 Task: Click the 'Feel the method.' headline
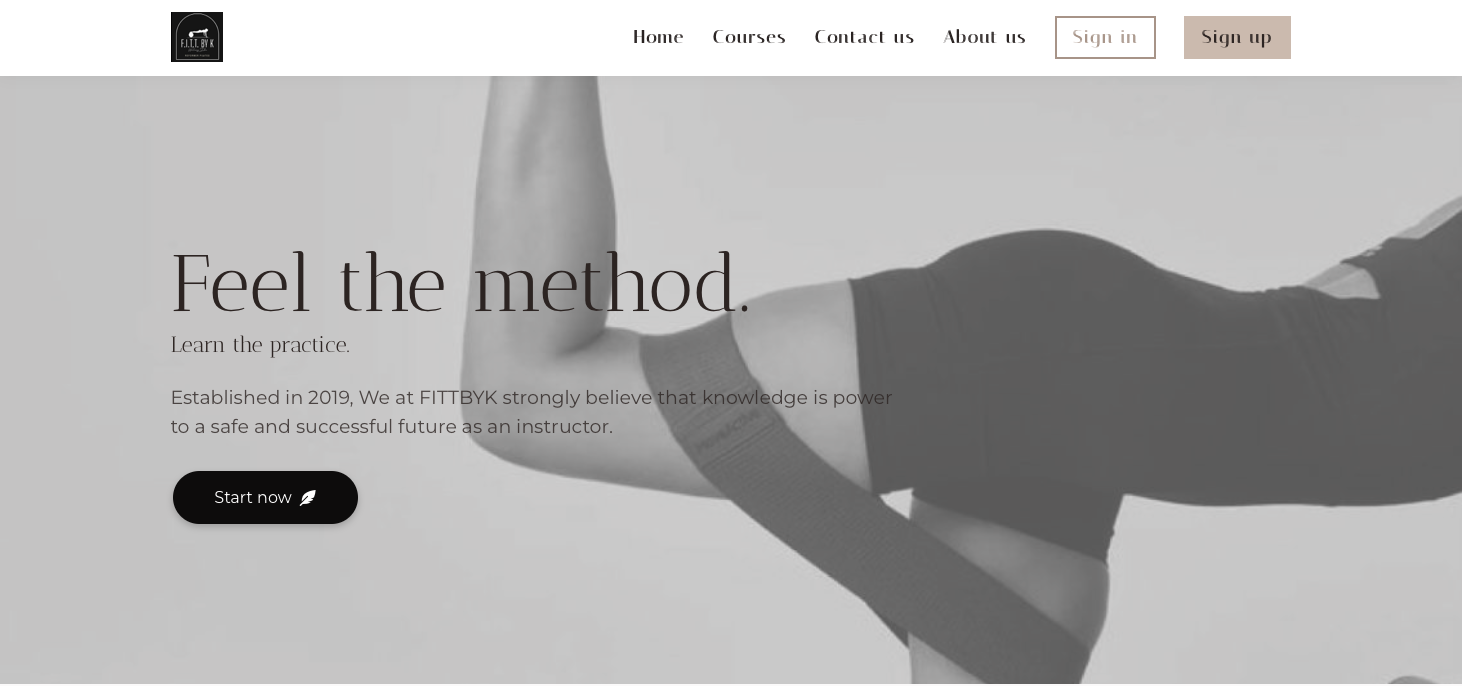(460, 284)
